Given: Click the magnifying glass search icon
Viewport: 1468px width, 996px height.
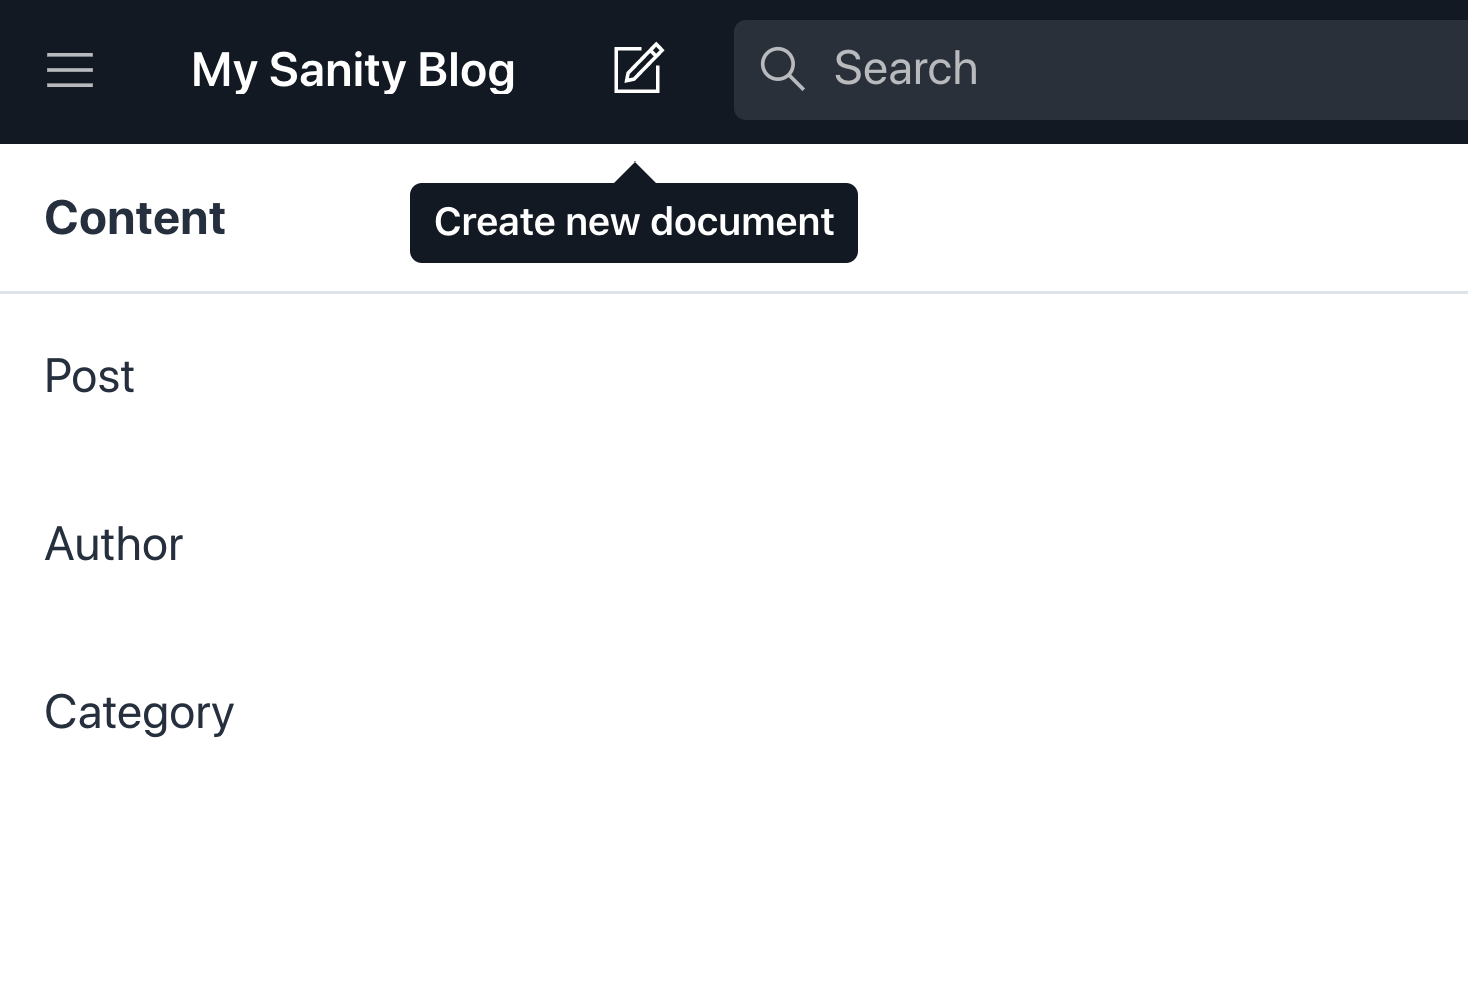Looking at the screenshot, I should click(x=783, y=69).
